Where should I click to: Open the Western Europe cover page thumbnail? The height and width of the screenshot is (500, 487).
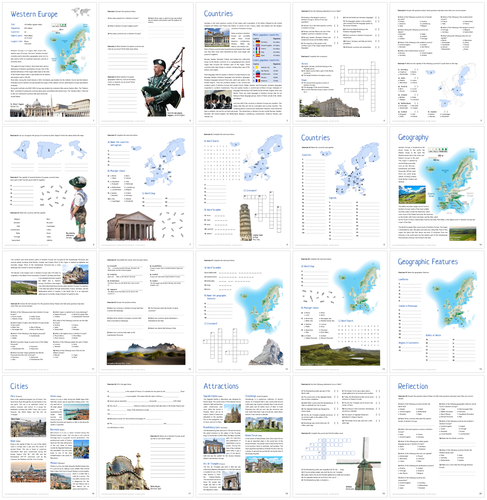click(x=50, y=63)
